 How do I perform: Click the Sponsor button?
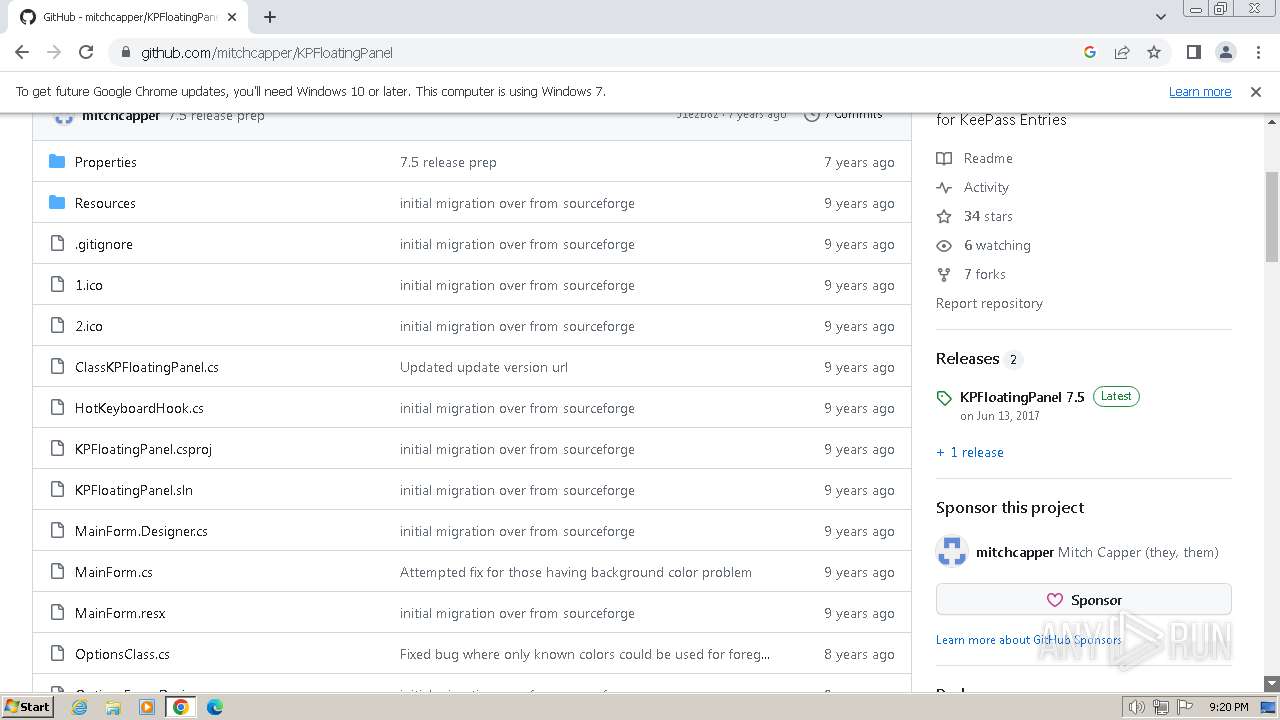(1084, 600)
